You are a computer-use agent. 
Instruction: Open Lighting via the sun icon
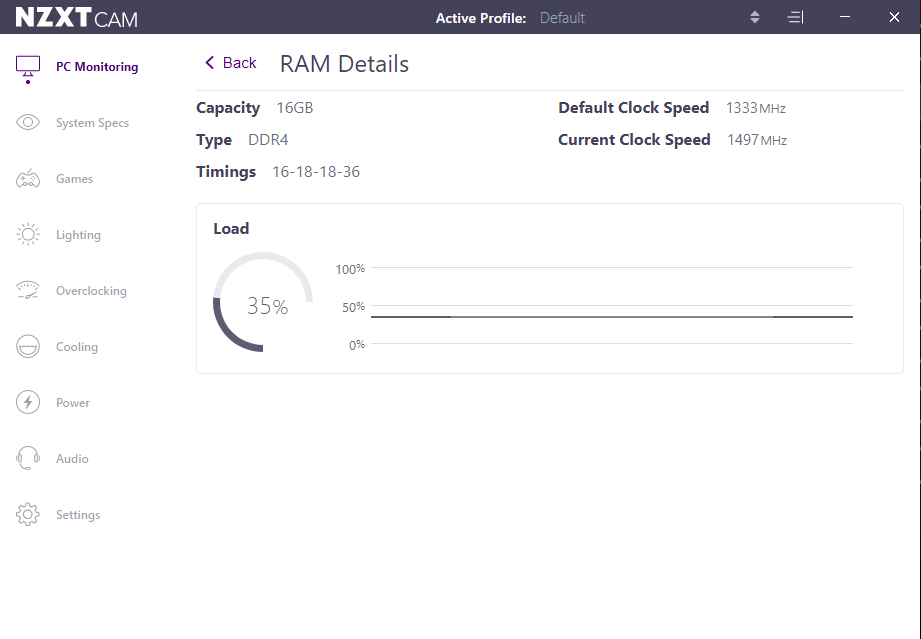coord(28,235)
